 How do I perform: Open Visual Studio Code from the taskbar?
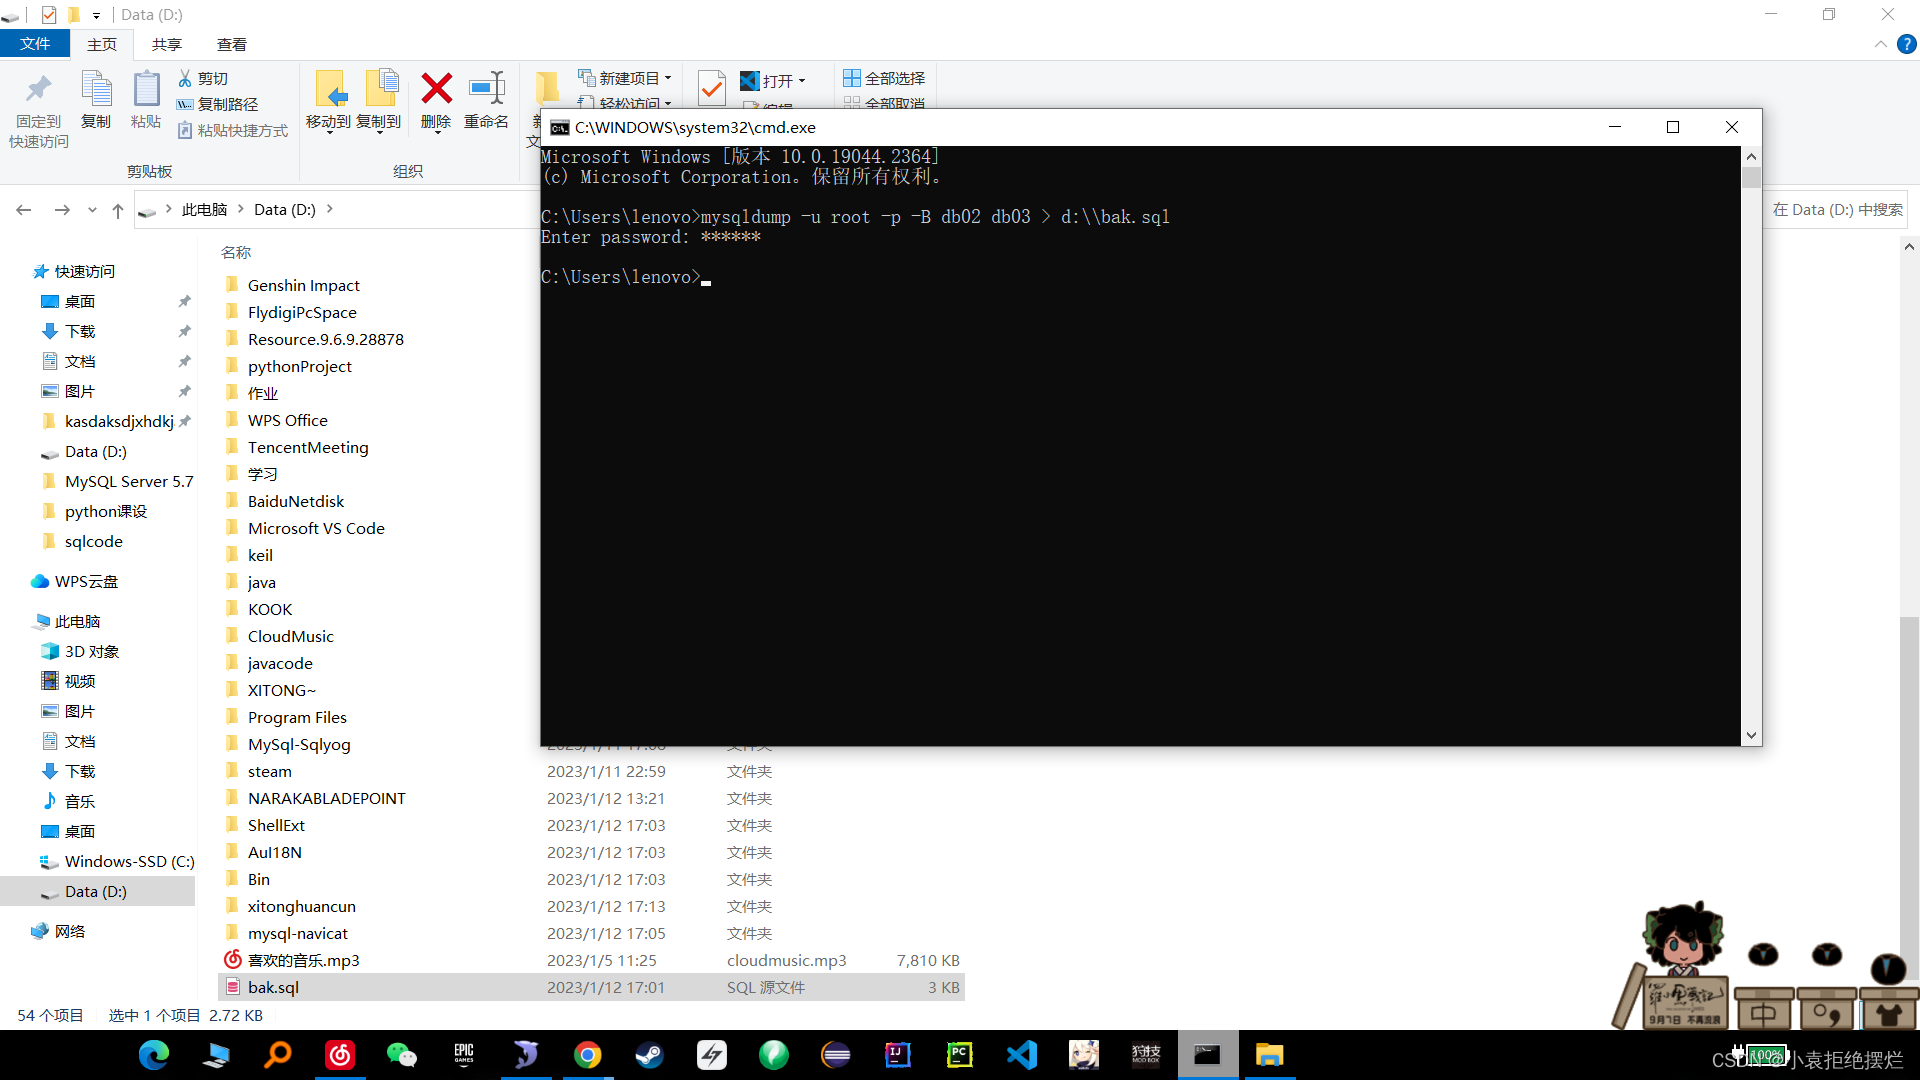coord(1022,1055)
